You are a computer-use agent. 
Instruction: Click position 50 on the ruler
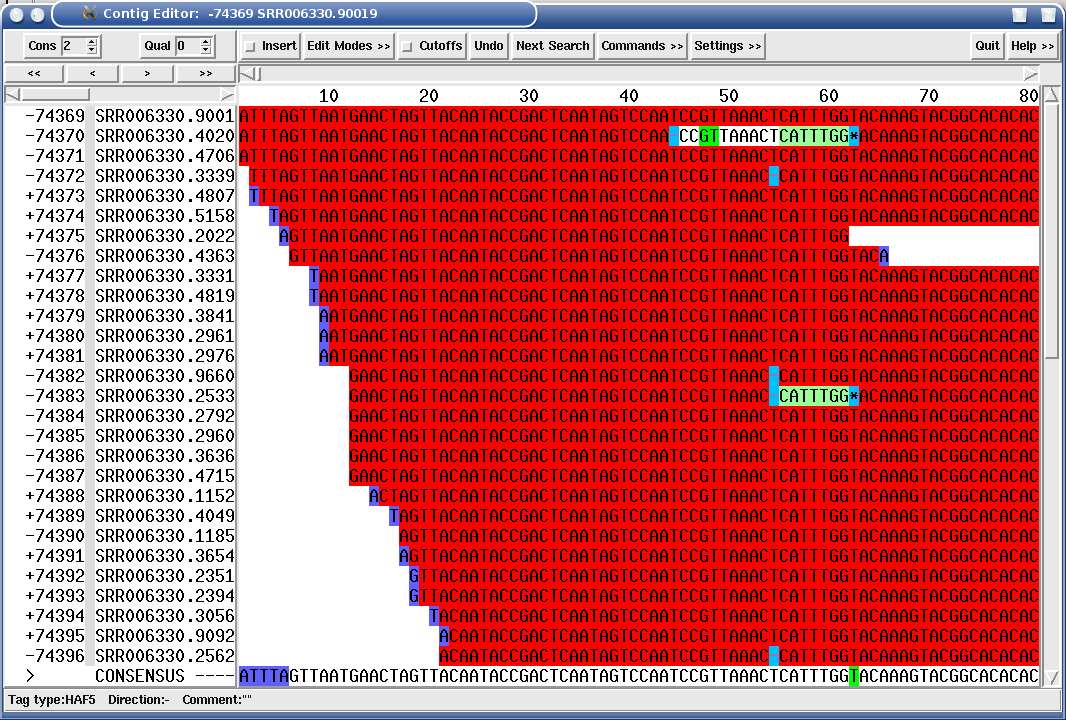[728, 96]
